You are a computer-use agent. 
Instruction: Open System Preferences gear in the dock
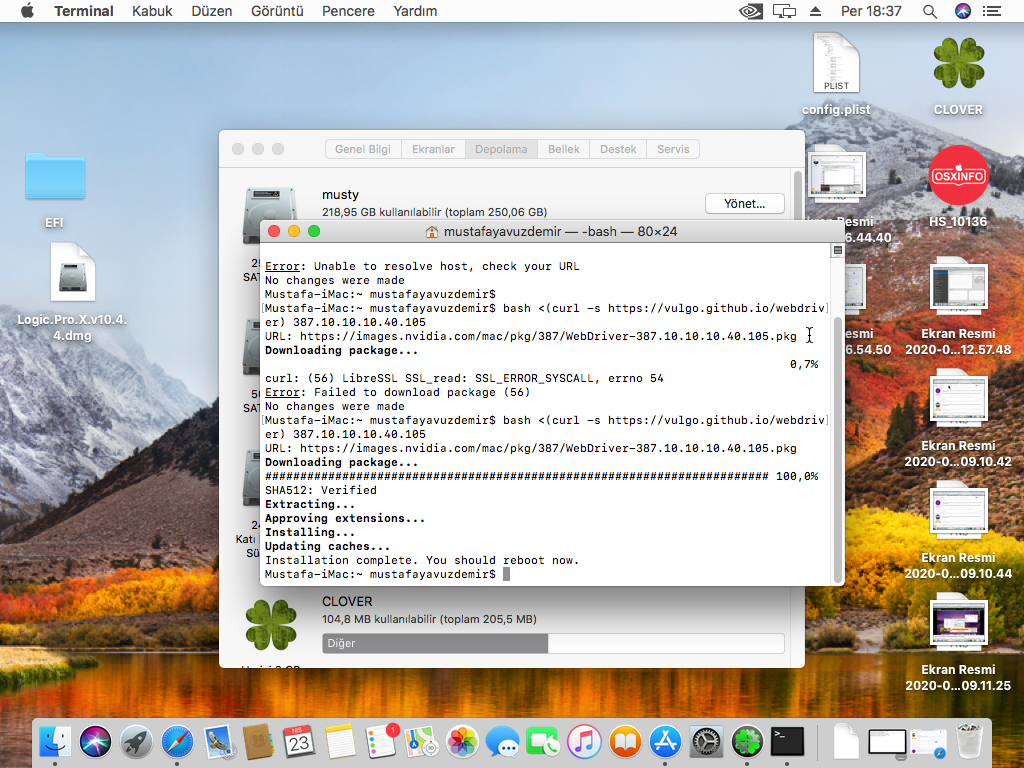tap(706, 741)
